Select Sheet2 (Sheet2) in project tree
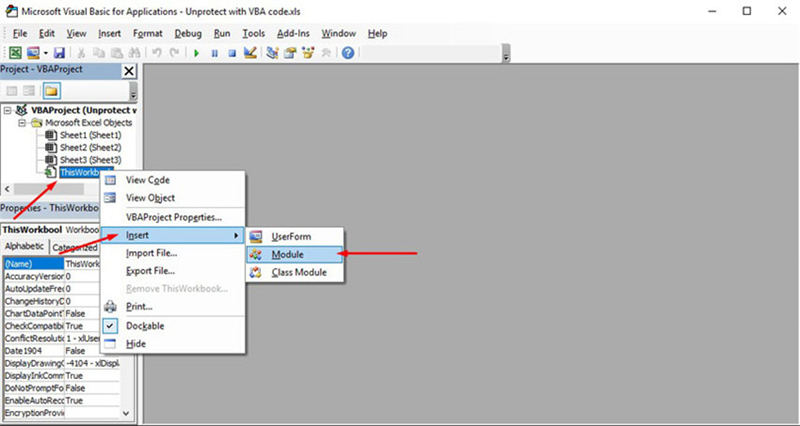This screenshot has height=426, width=800. click(89, 147)
